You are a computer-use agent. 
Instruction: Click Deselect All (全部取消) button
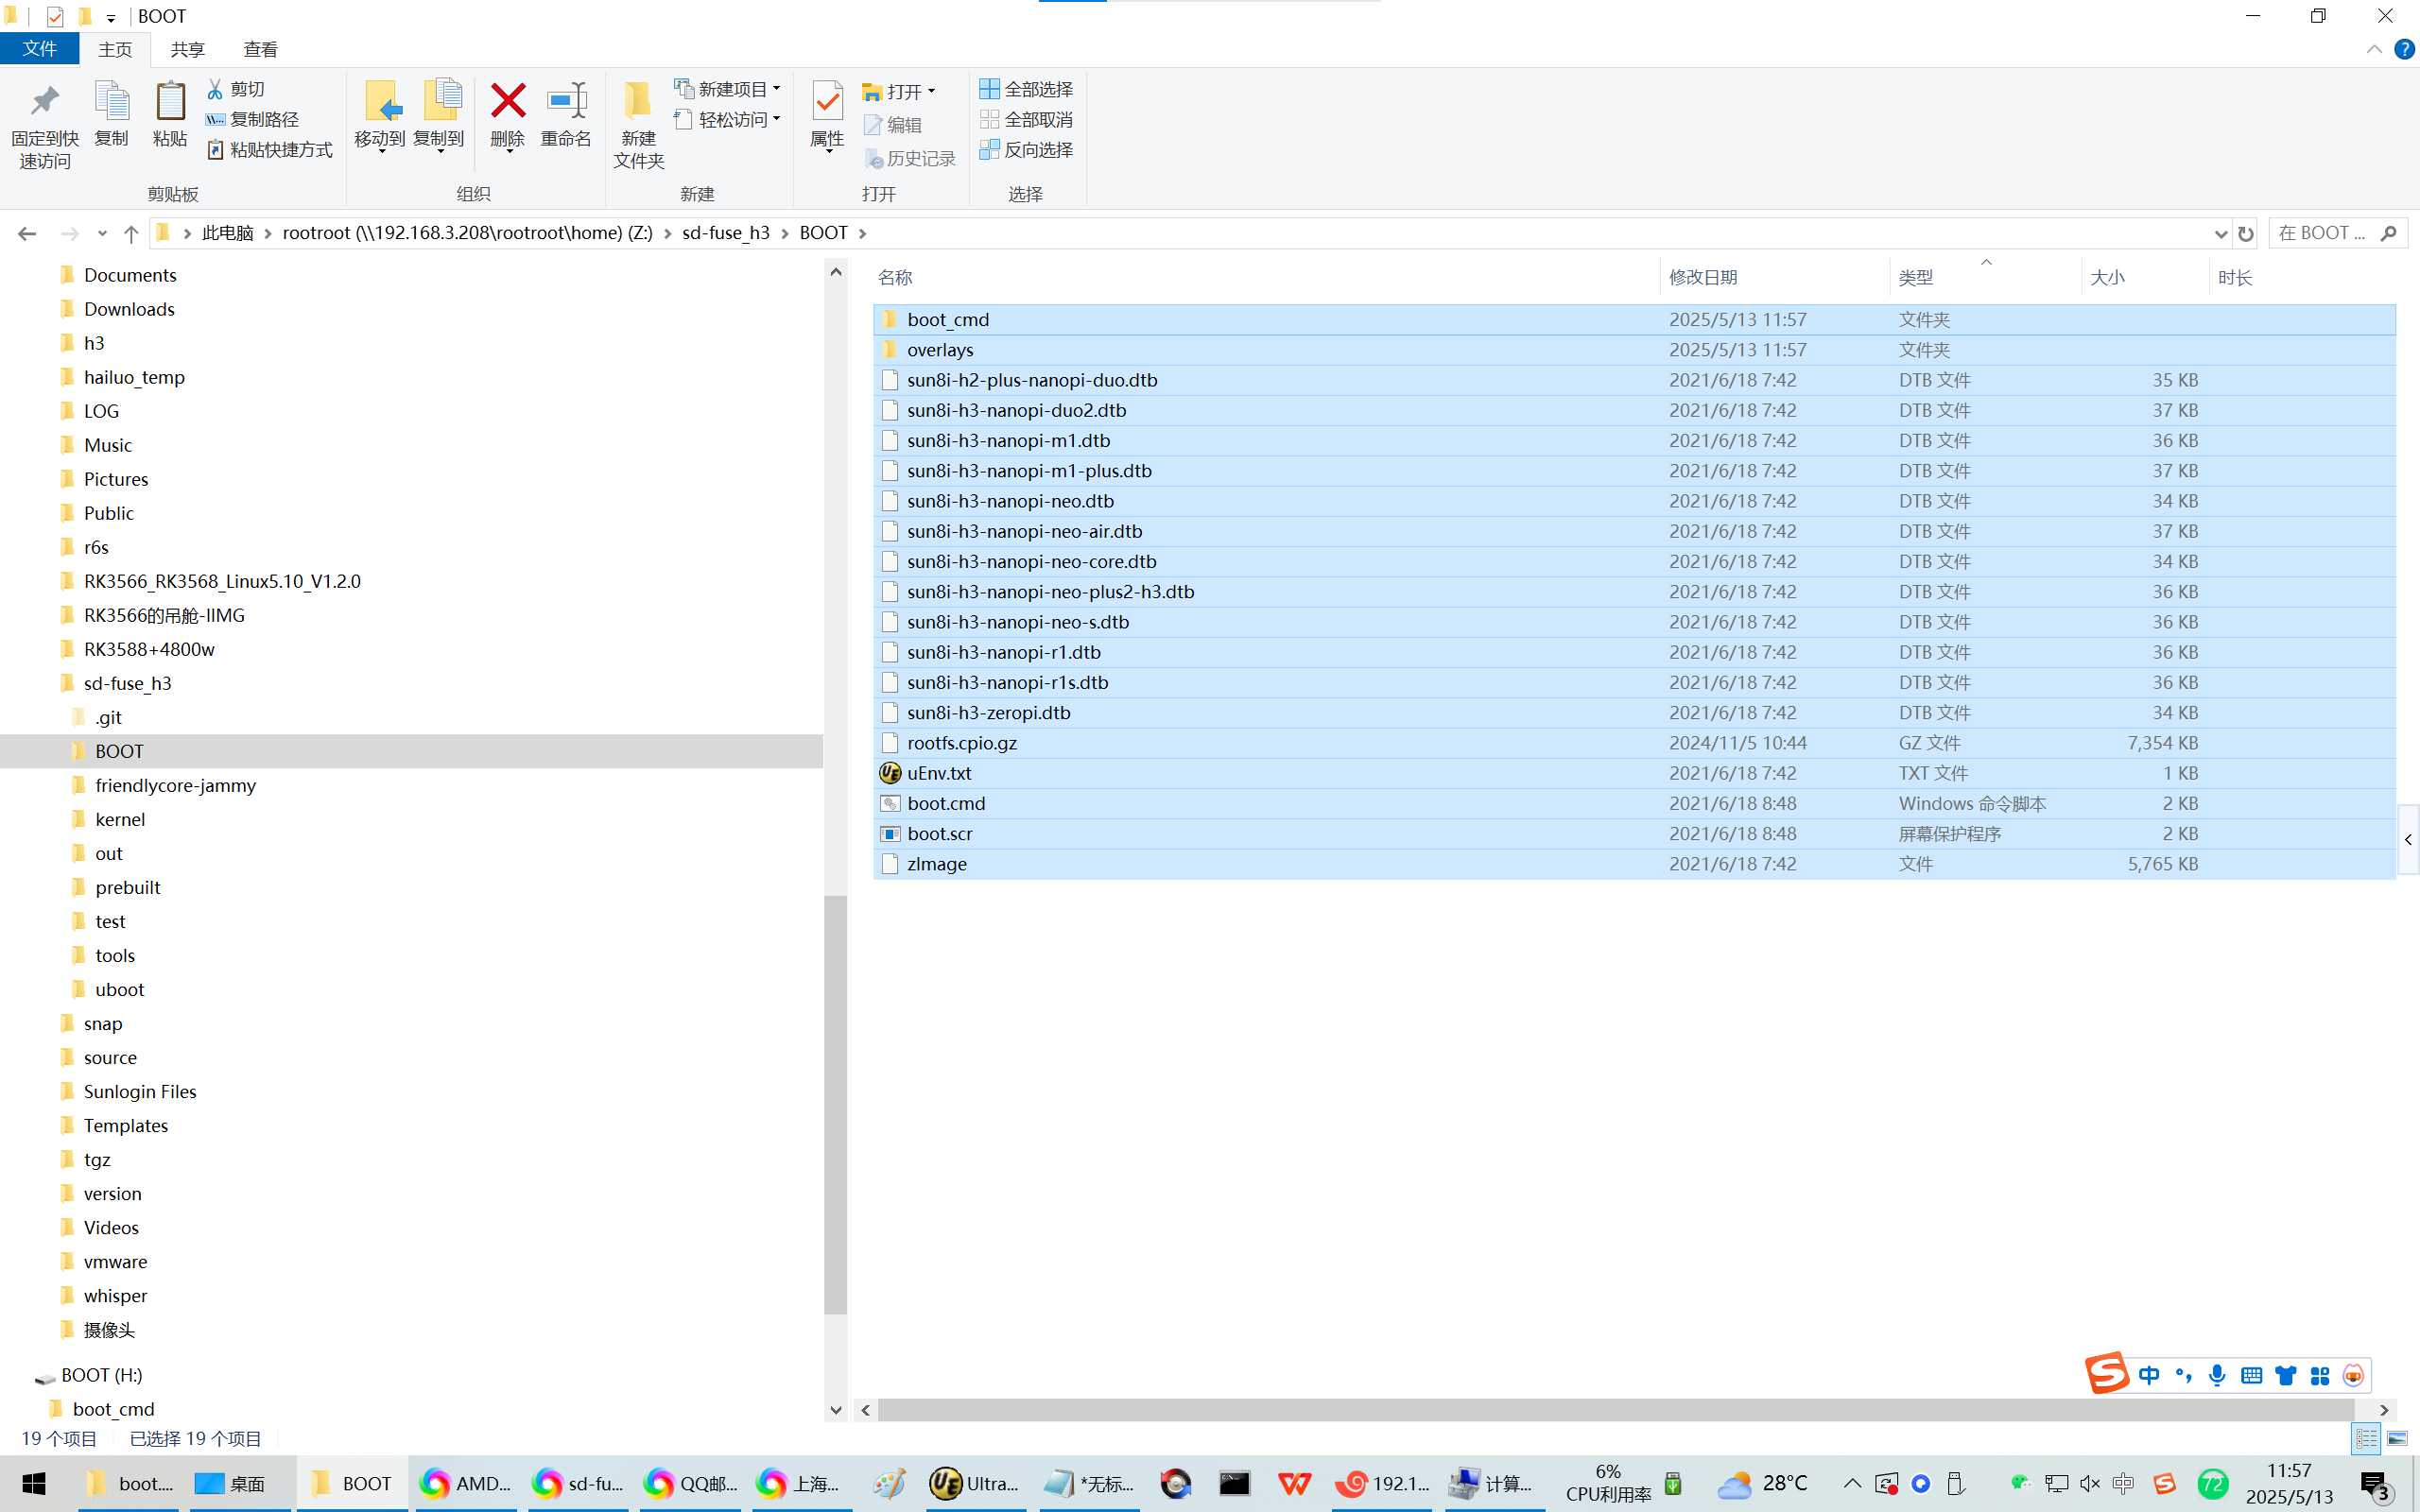1027,120
